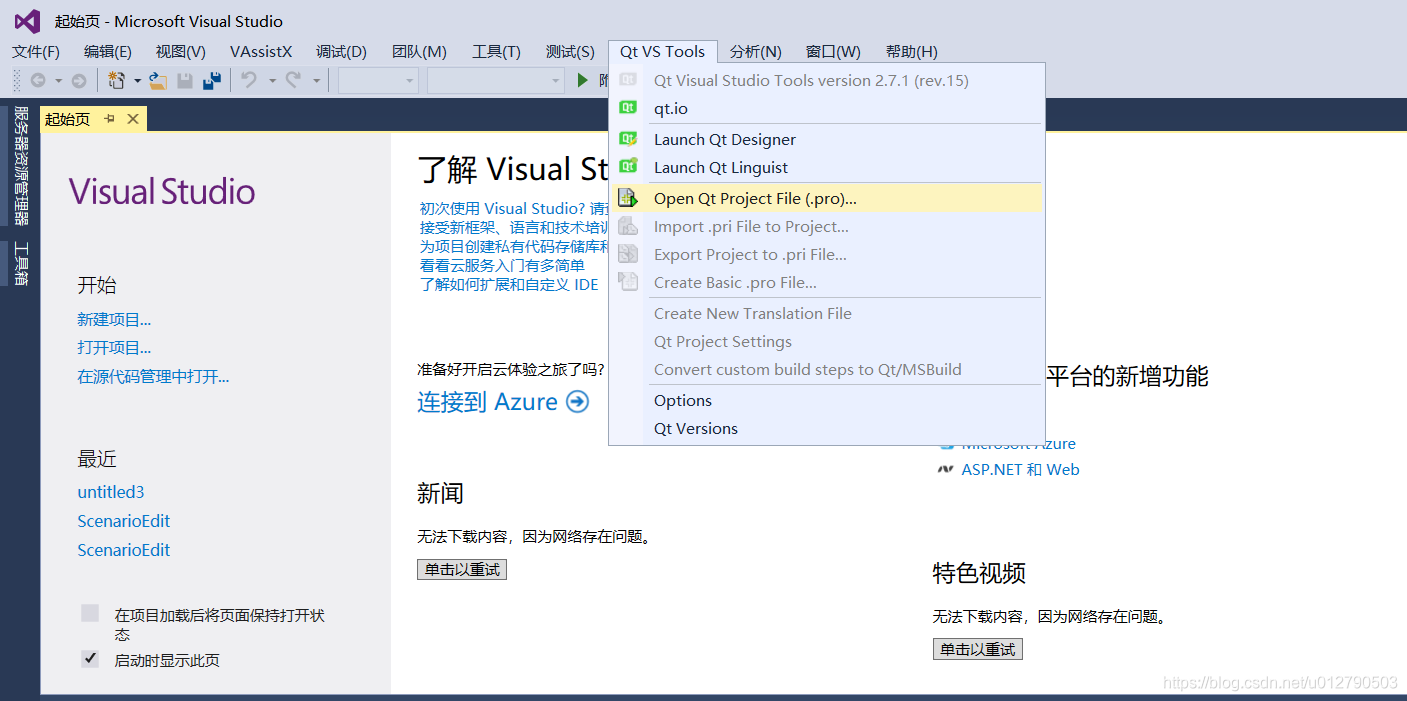Click the 连接到 Azure link
The image size is (1407, 701).
click(487, 402)
